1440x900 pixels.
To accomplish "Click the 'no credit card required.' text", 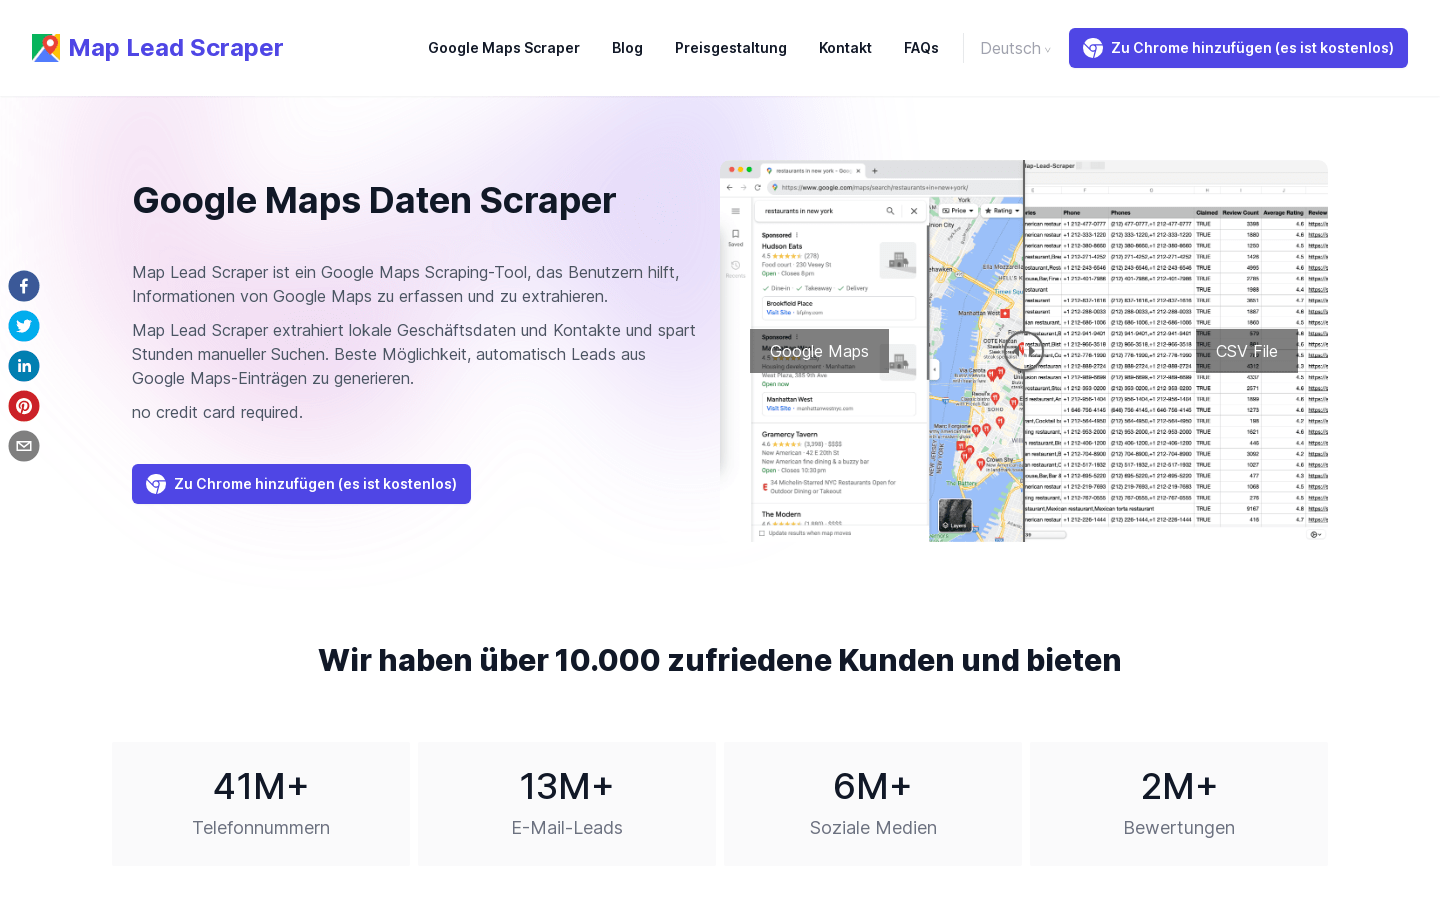I will point(217,412).
